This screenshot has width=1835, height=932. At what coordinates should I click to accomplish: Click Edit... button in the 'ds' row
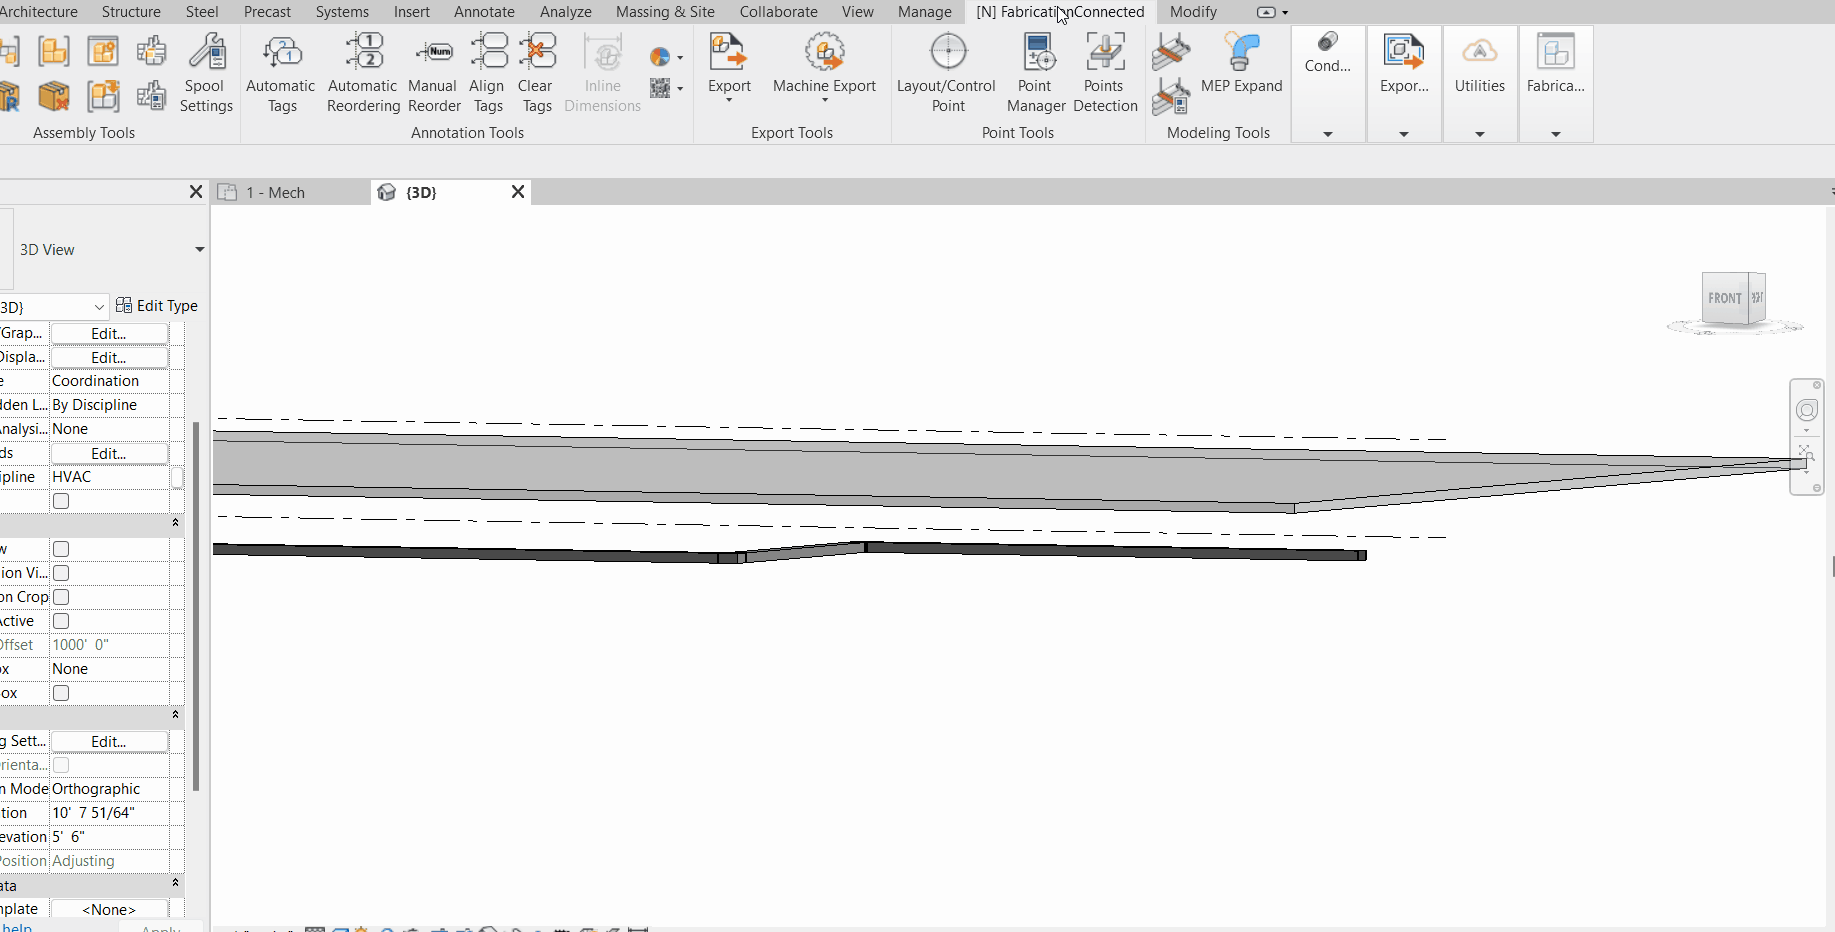pyautogui.click(x=109, y=454)
